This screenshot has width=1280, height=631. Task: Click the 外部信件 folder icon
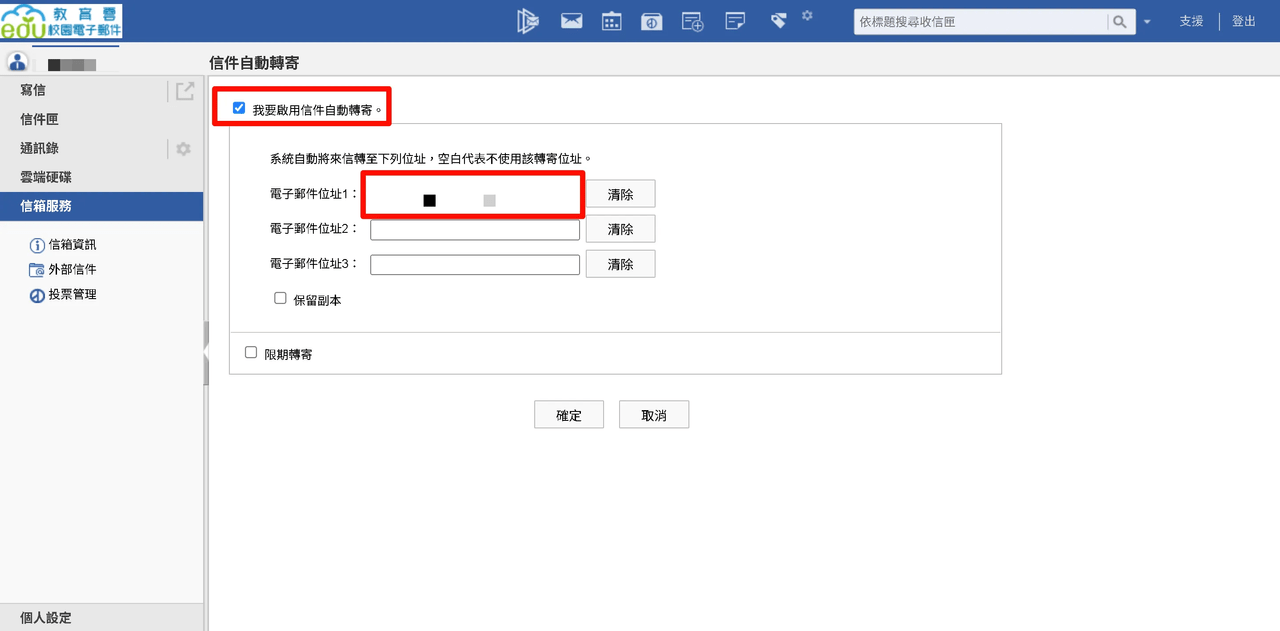[x=37, y=270]
